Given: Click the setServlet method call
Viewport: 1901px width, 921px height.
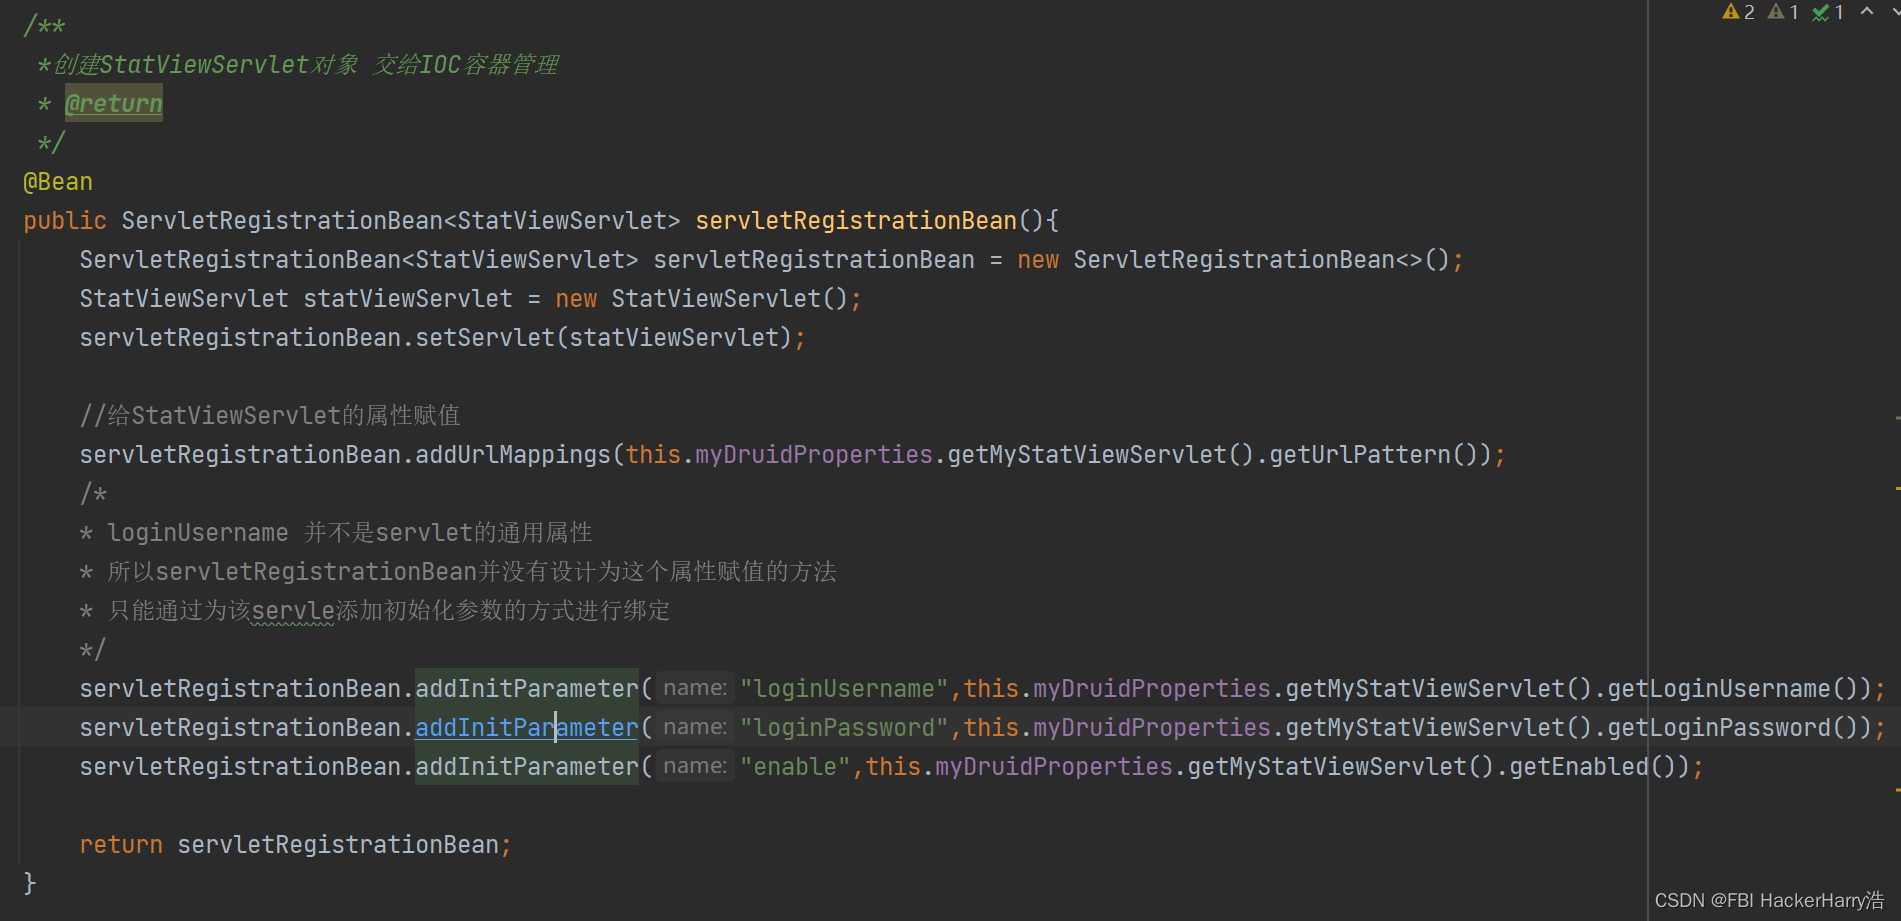Looking at the screenshot, I should click(485, 338).
